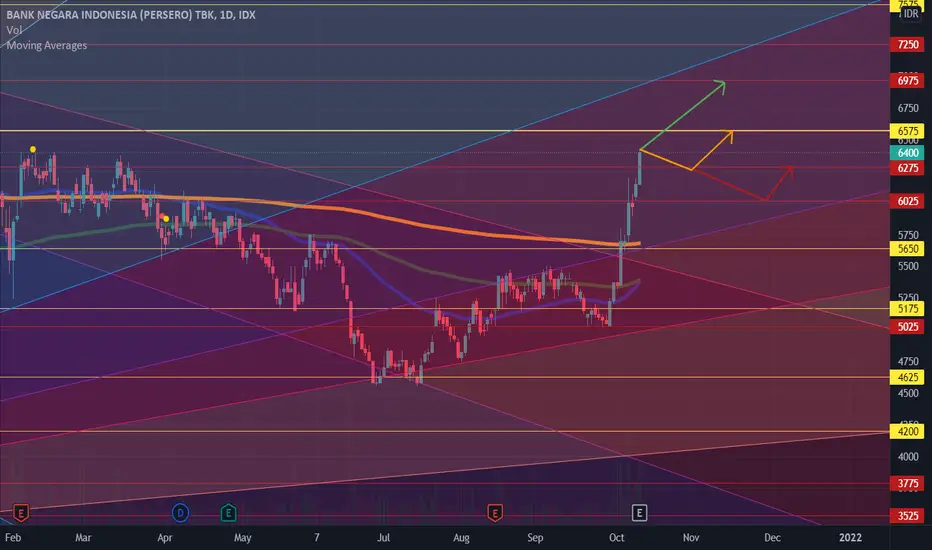
Task: Click the red 6975 price label
Action: tap(907, 80)
